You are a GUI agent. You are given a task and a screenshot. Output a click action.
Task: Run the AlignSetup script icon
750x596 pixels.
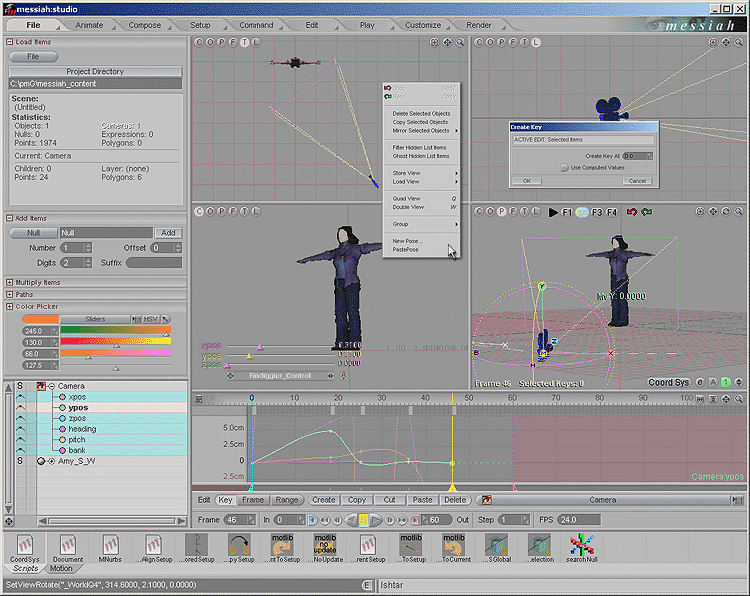click(x=153, y=548)
